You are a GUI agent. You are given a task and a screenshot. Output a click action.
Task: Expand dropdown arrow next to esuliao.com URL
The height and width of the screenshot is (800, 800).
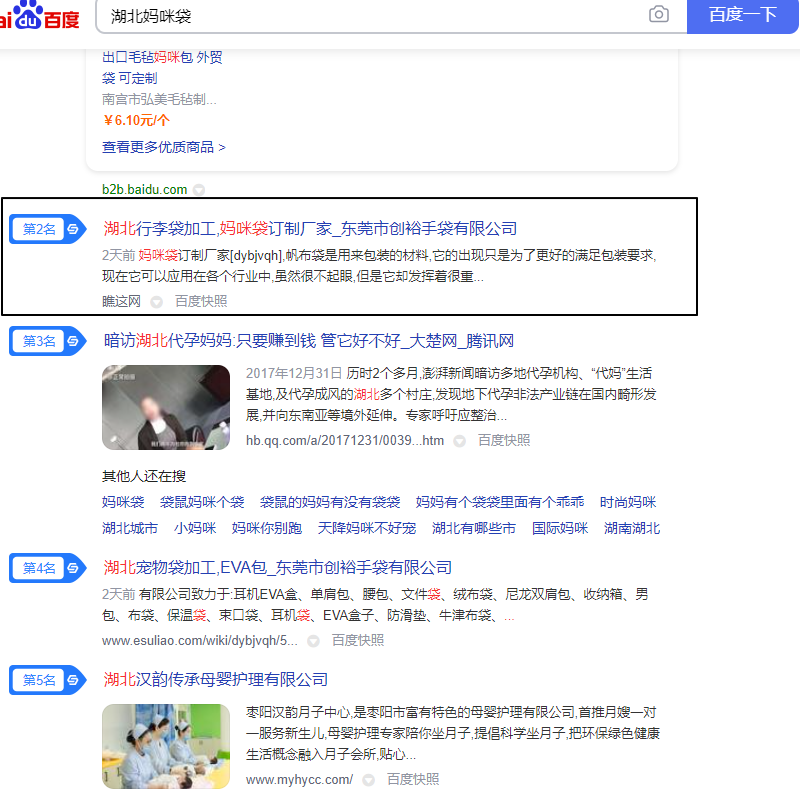(x=313, y=641)
